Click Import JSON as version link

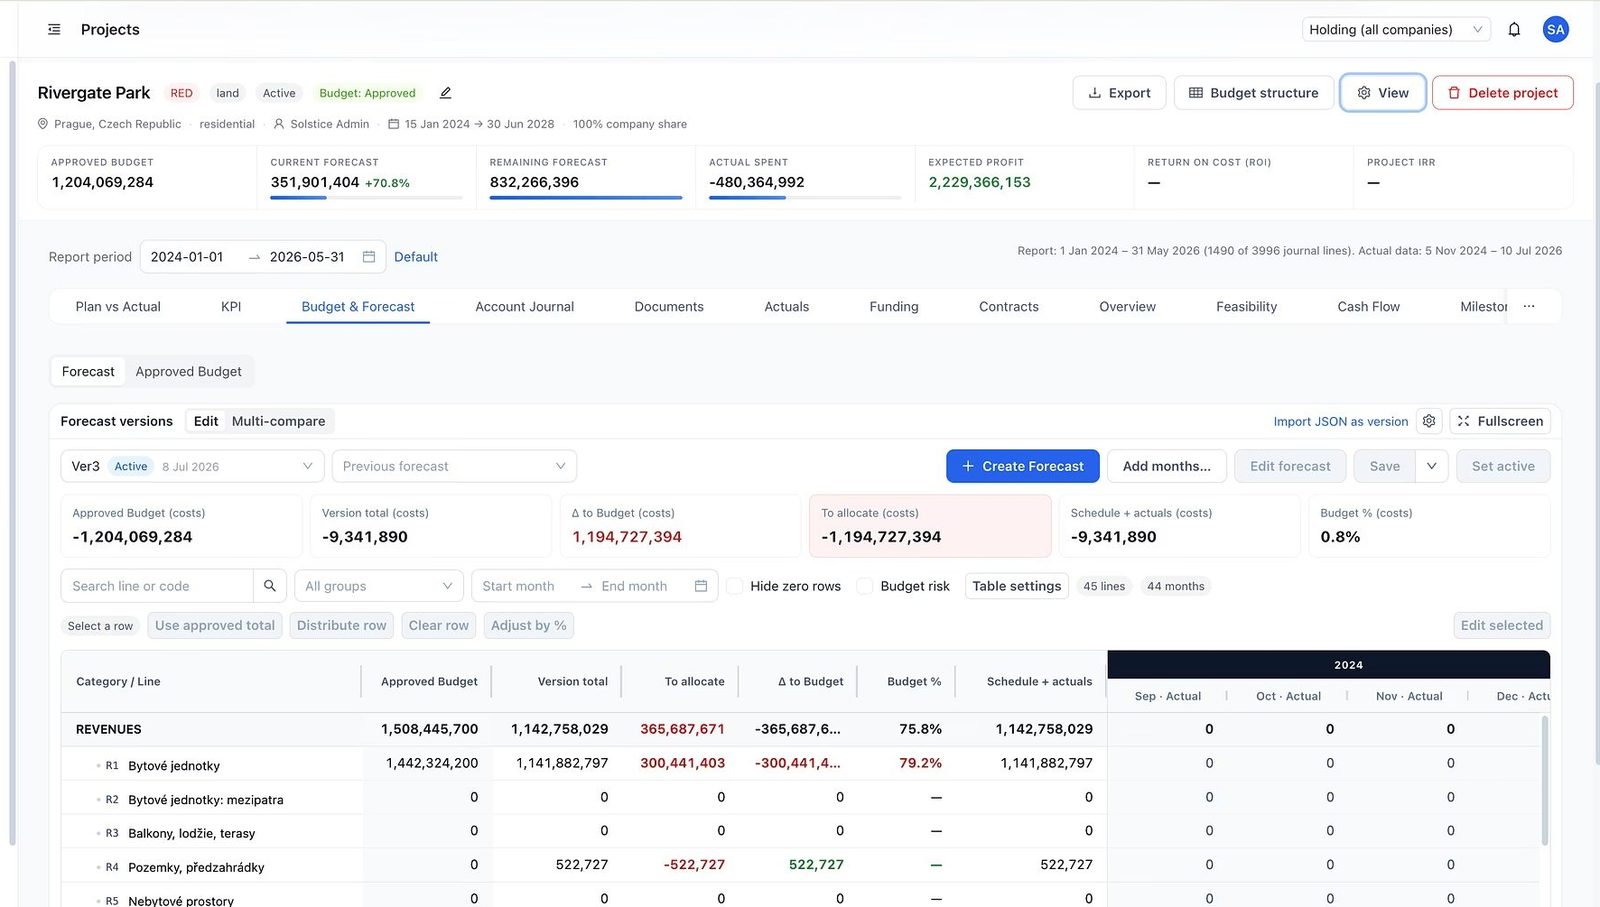[x=1340, y=422]
